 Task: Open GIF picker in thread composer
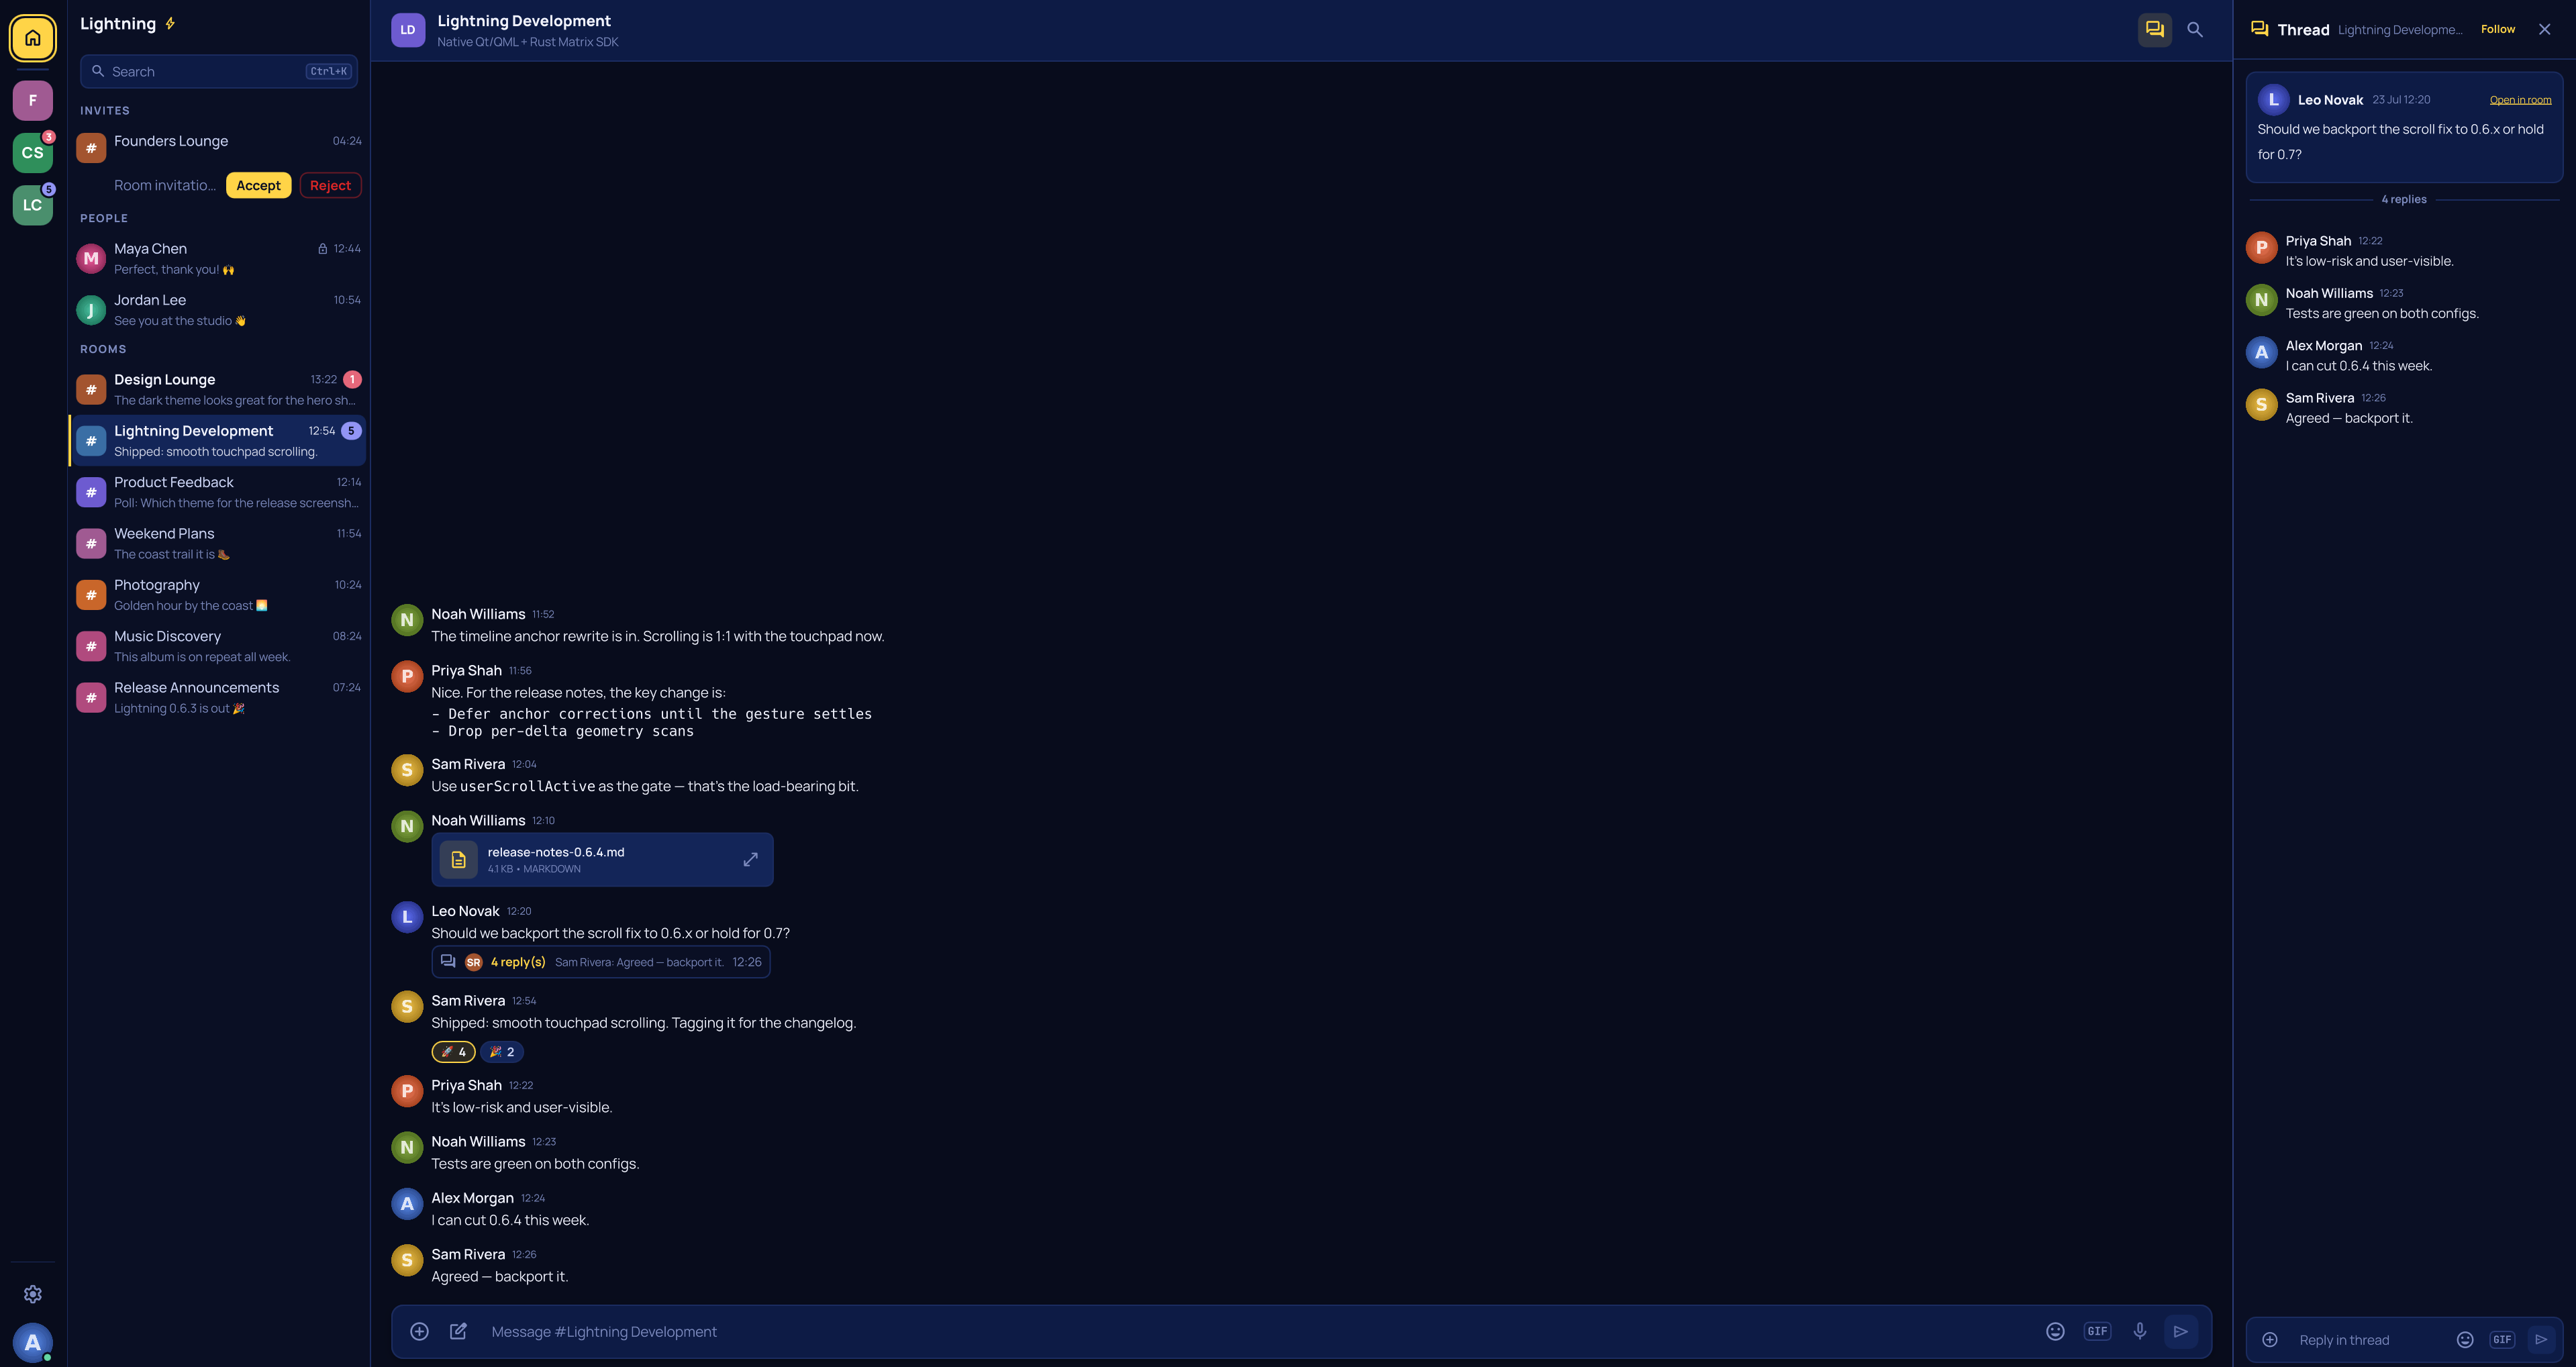point(2502,1340)
